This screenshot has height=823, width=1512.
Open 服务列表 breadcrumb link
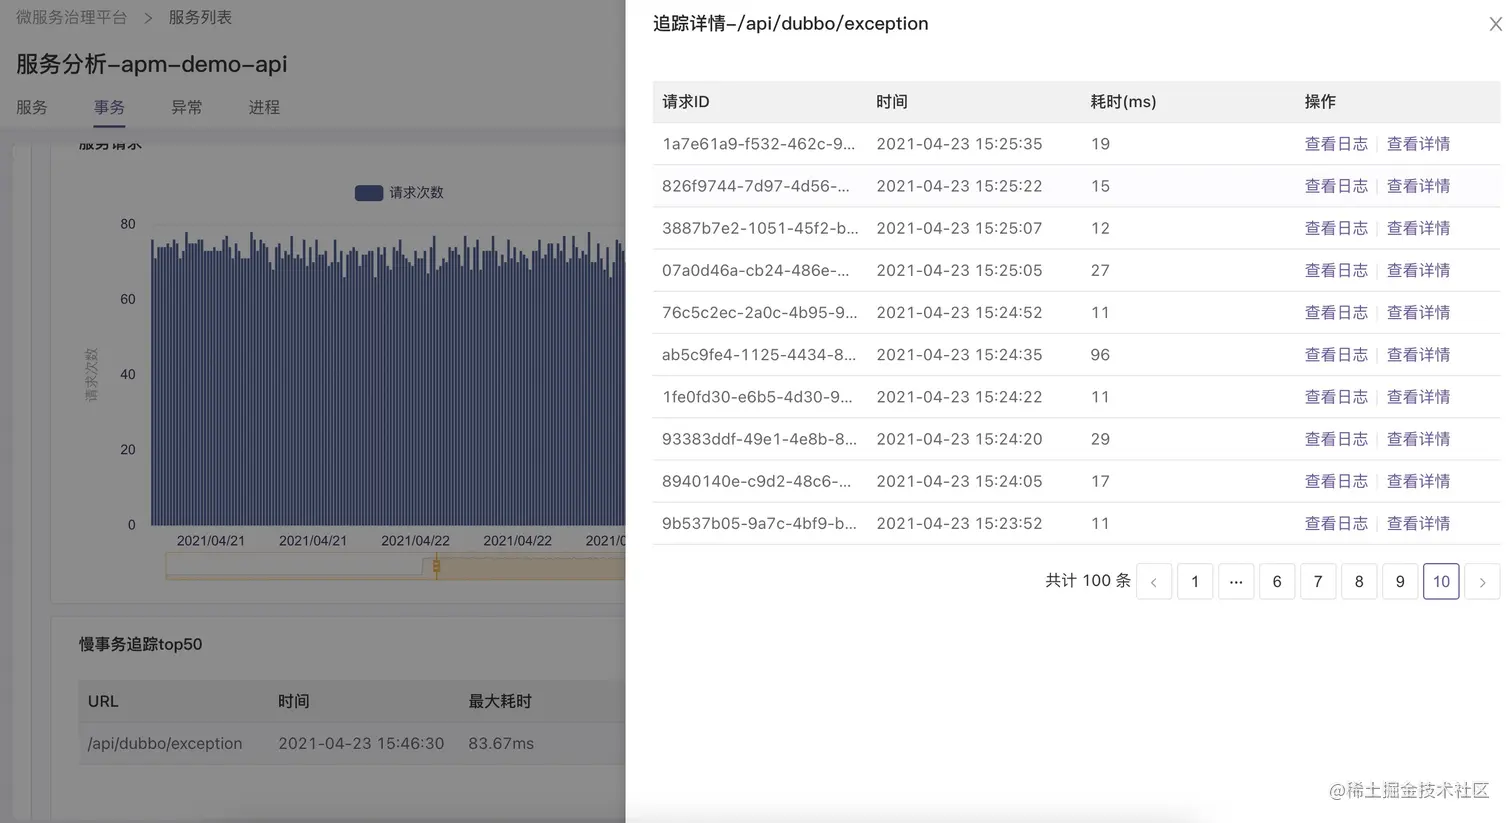(x=200, y=18)
